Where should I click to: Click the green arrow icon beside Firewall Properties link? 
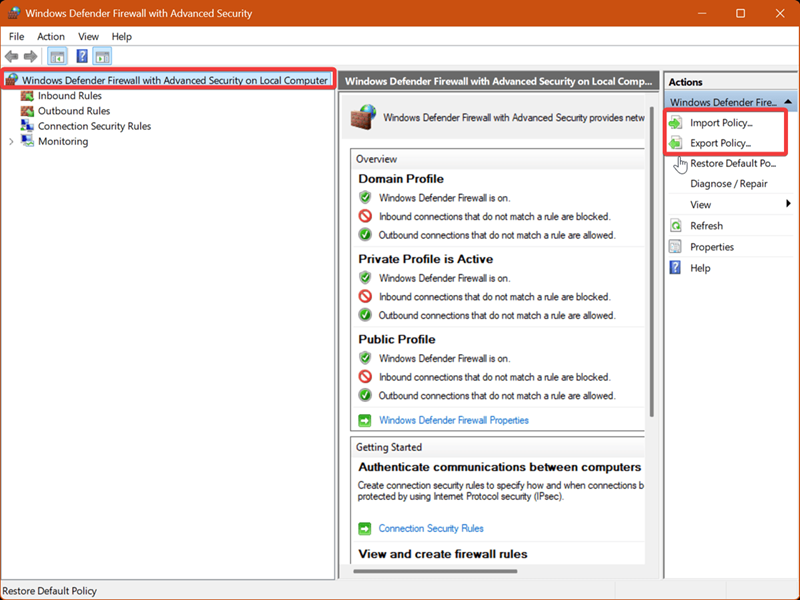(364, 420)
